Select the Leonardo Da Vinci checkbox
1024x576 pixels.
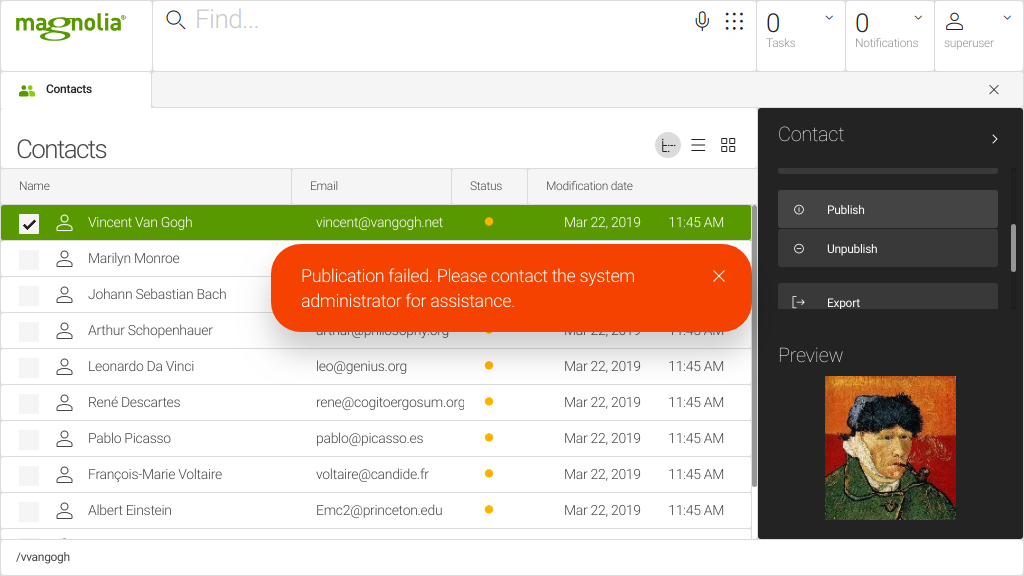coord(29,367)
